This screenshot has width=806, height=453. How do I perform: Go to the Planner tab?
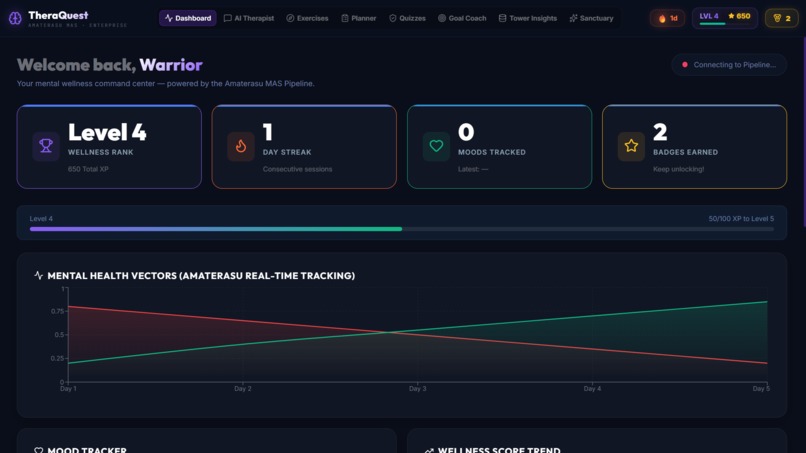(358, 18)
